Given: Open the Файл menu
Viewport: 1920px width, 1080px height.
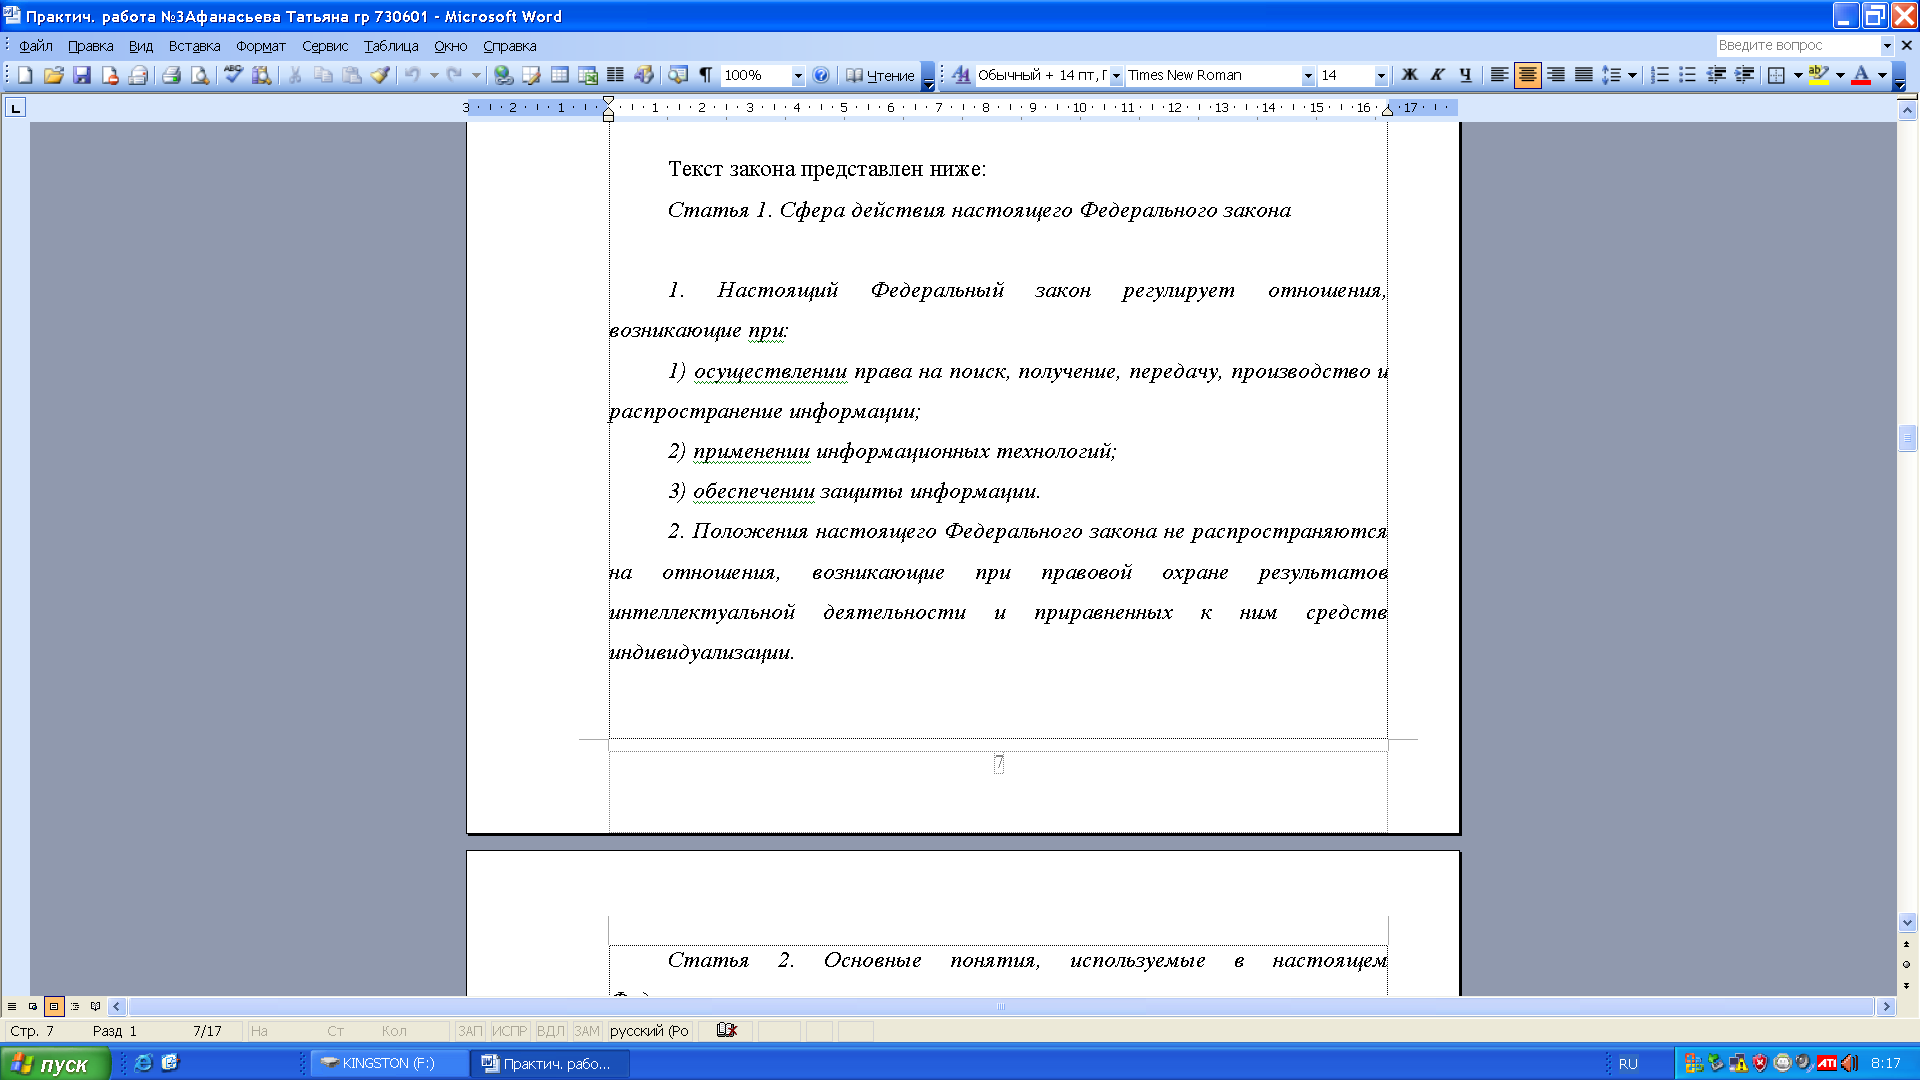Looking at the screenshot, I should tap(36, 46).
